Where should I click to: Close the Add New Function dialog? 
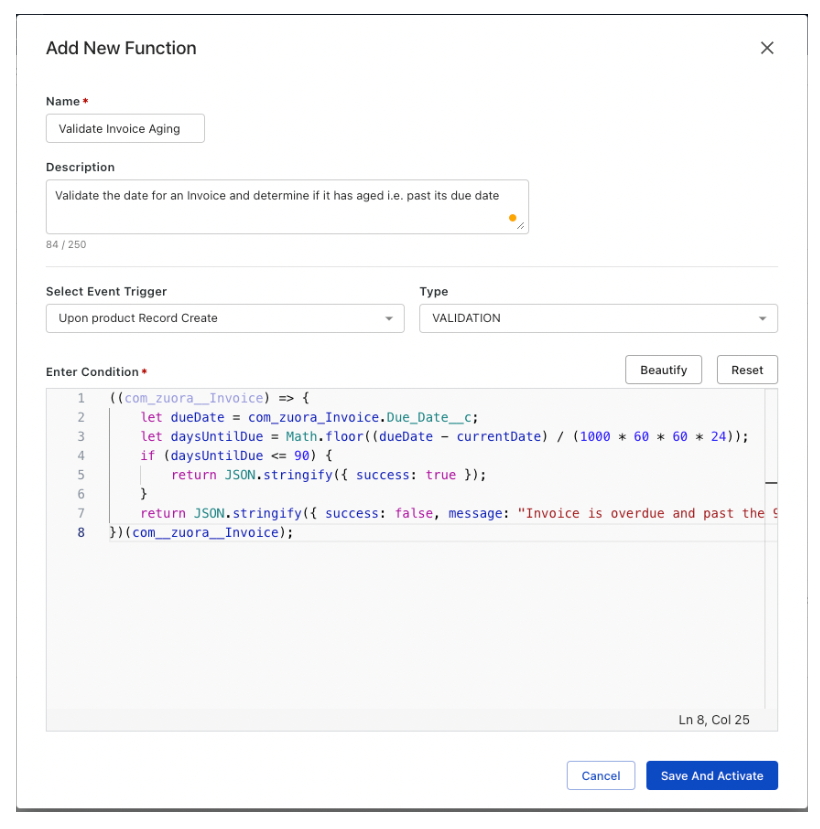click(x=767, y=47)
